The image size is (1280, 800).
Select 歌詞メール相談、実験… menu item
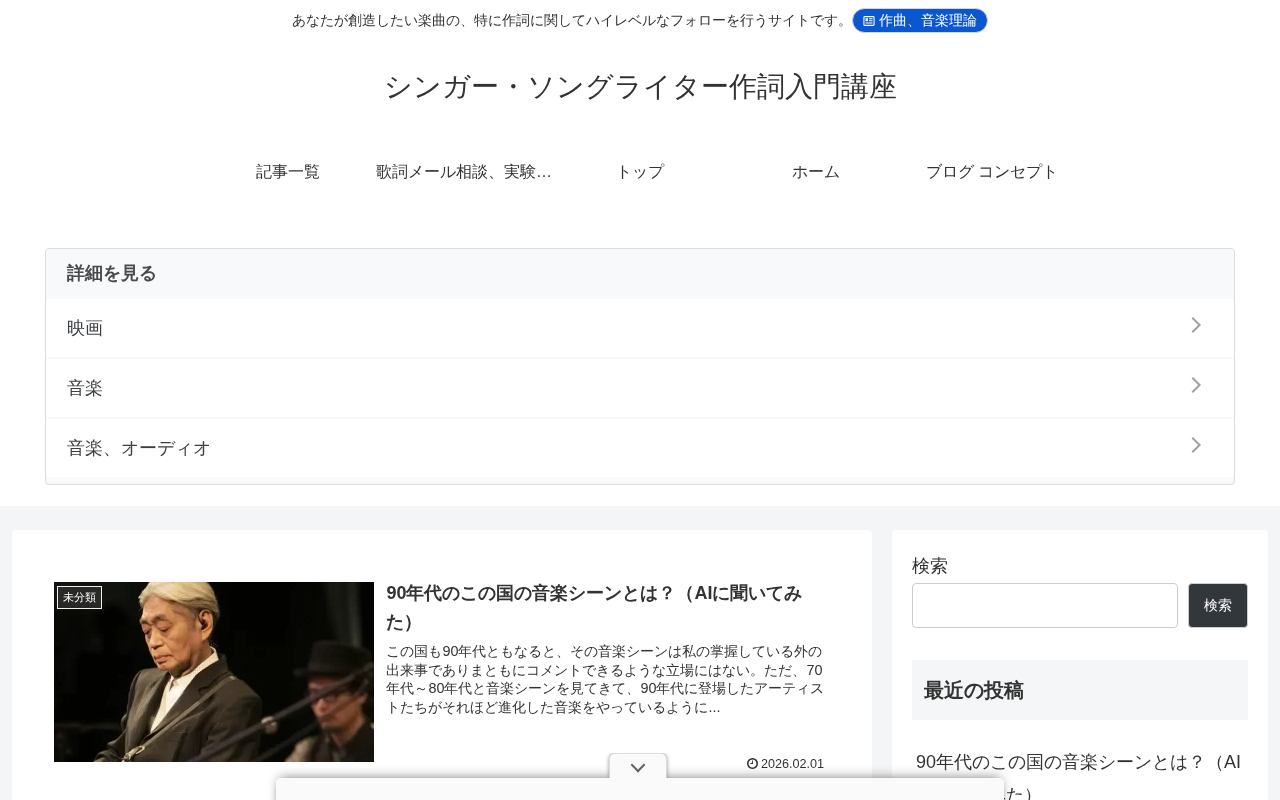coord(464,172)
